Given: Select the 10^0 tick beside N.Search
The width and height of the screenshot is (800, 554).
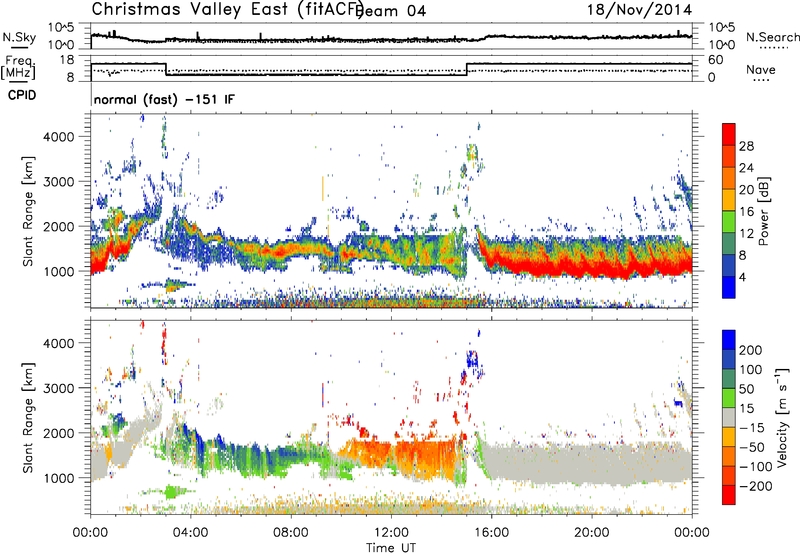Looking at the screenshot, I should tap(722, 45).
